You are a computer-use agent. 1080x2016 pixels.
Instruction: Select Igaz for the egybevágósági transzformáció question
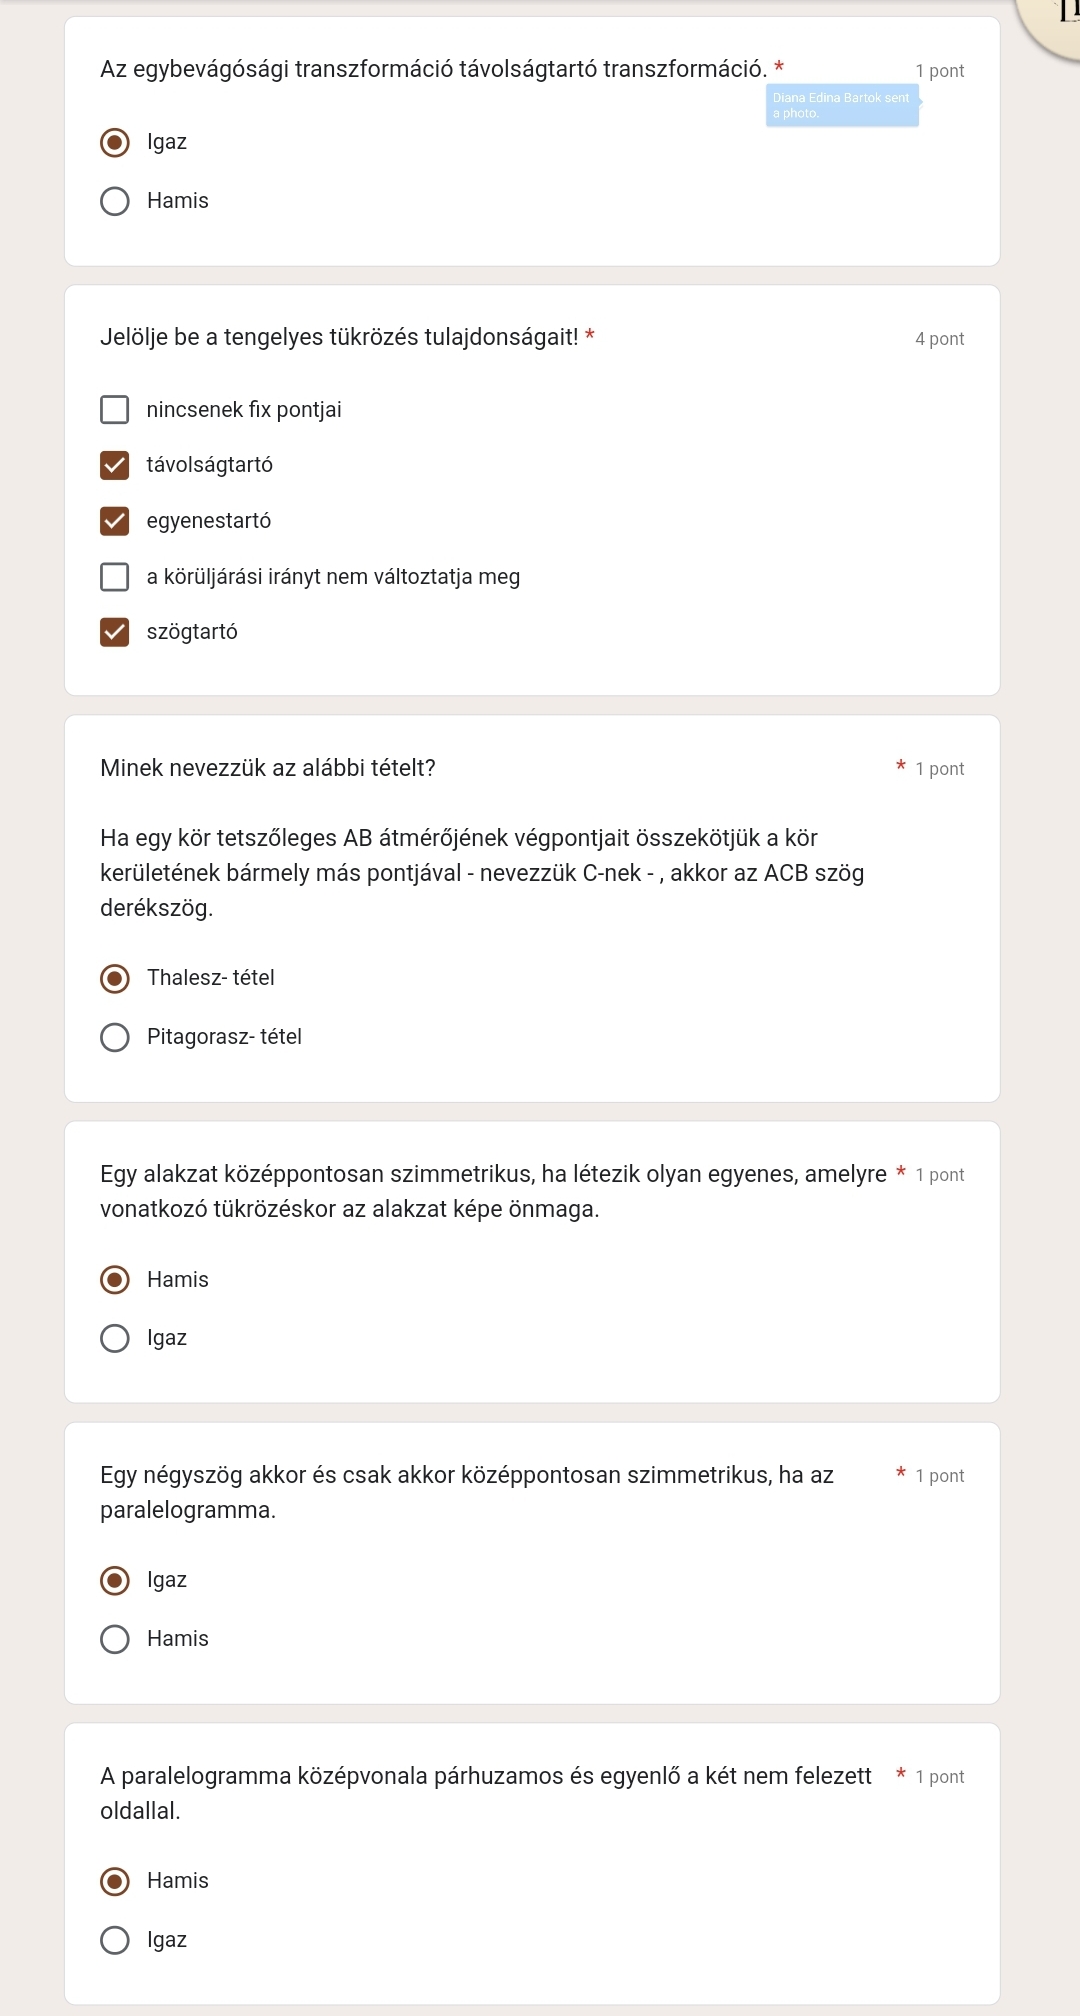tap(115, 142)
